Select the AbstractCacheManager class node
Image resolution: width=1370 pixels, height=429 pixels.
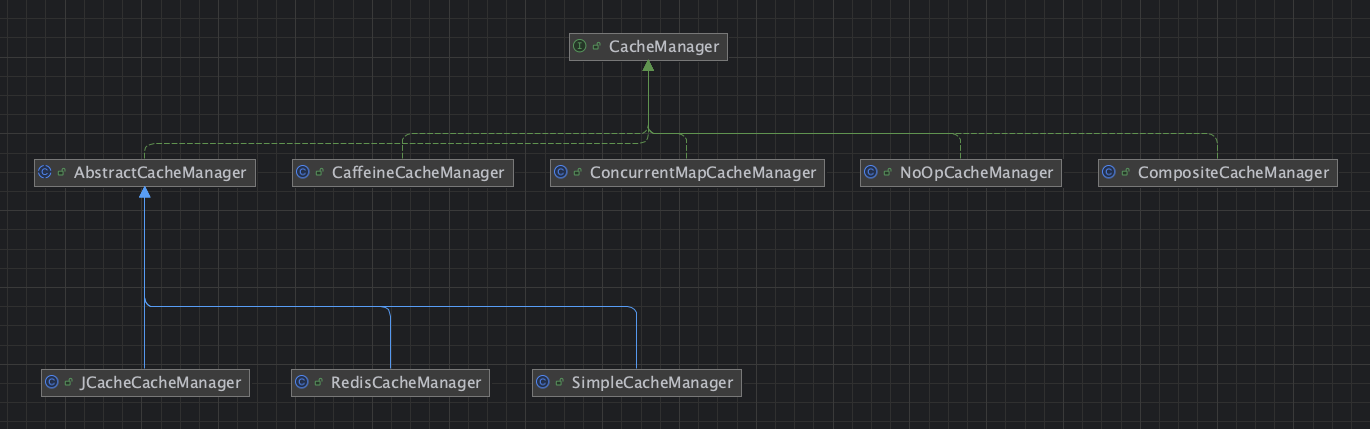point(144,173)
